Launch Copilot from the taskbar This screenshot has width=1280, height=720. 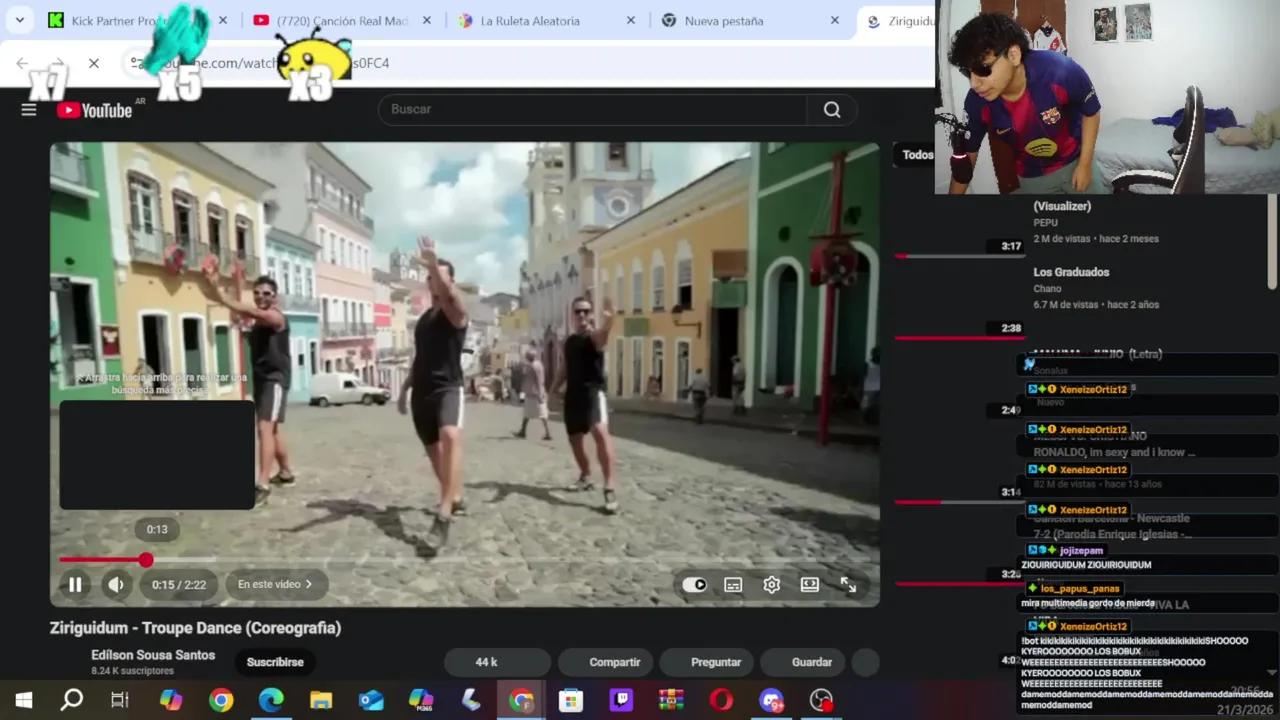click(x=171, y=700)
